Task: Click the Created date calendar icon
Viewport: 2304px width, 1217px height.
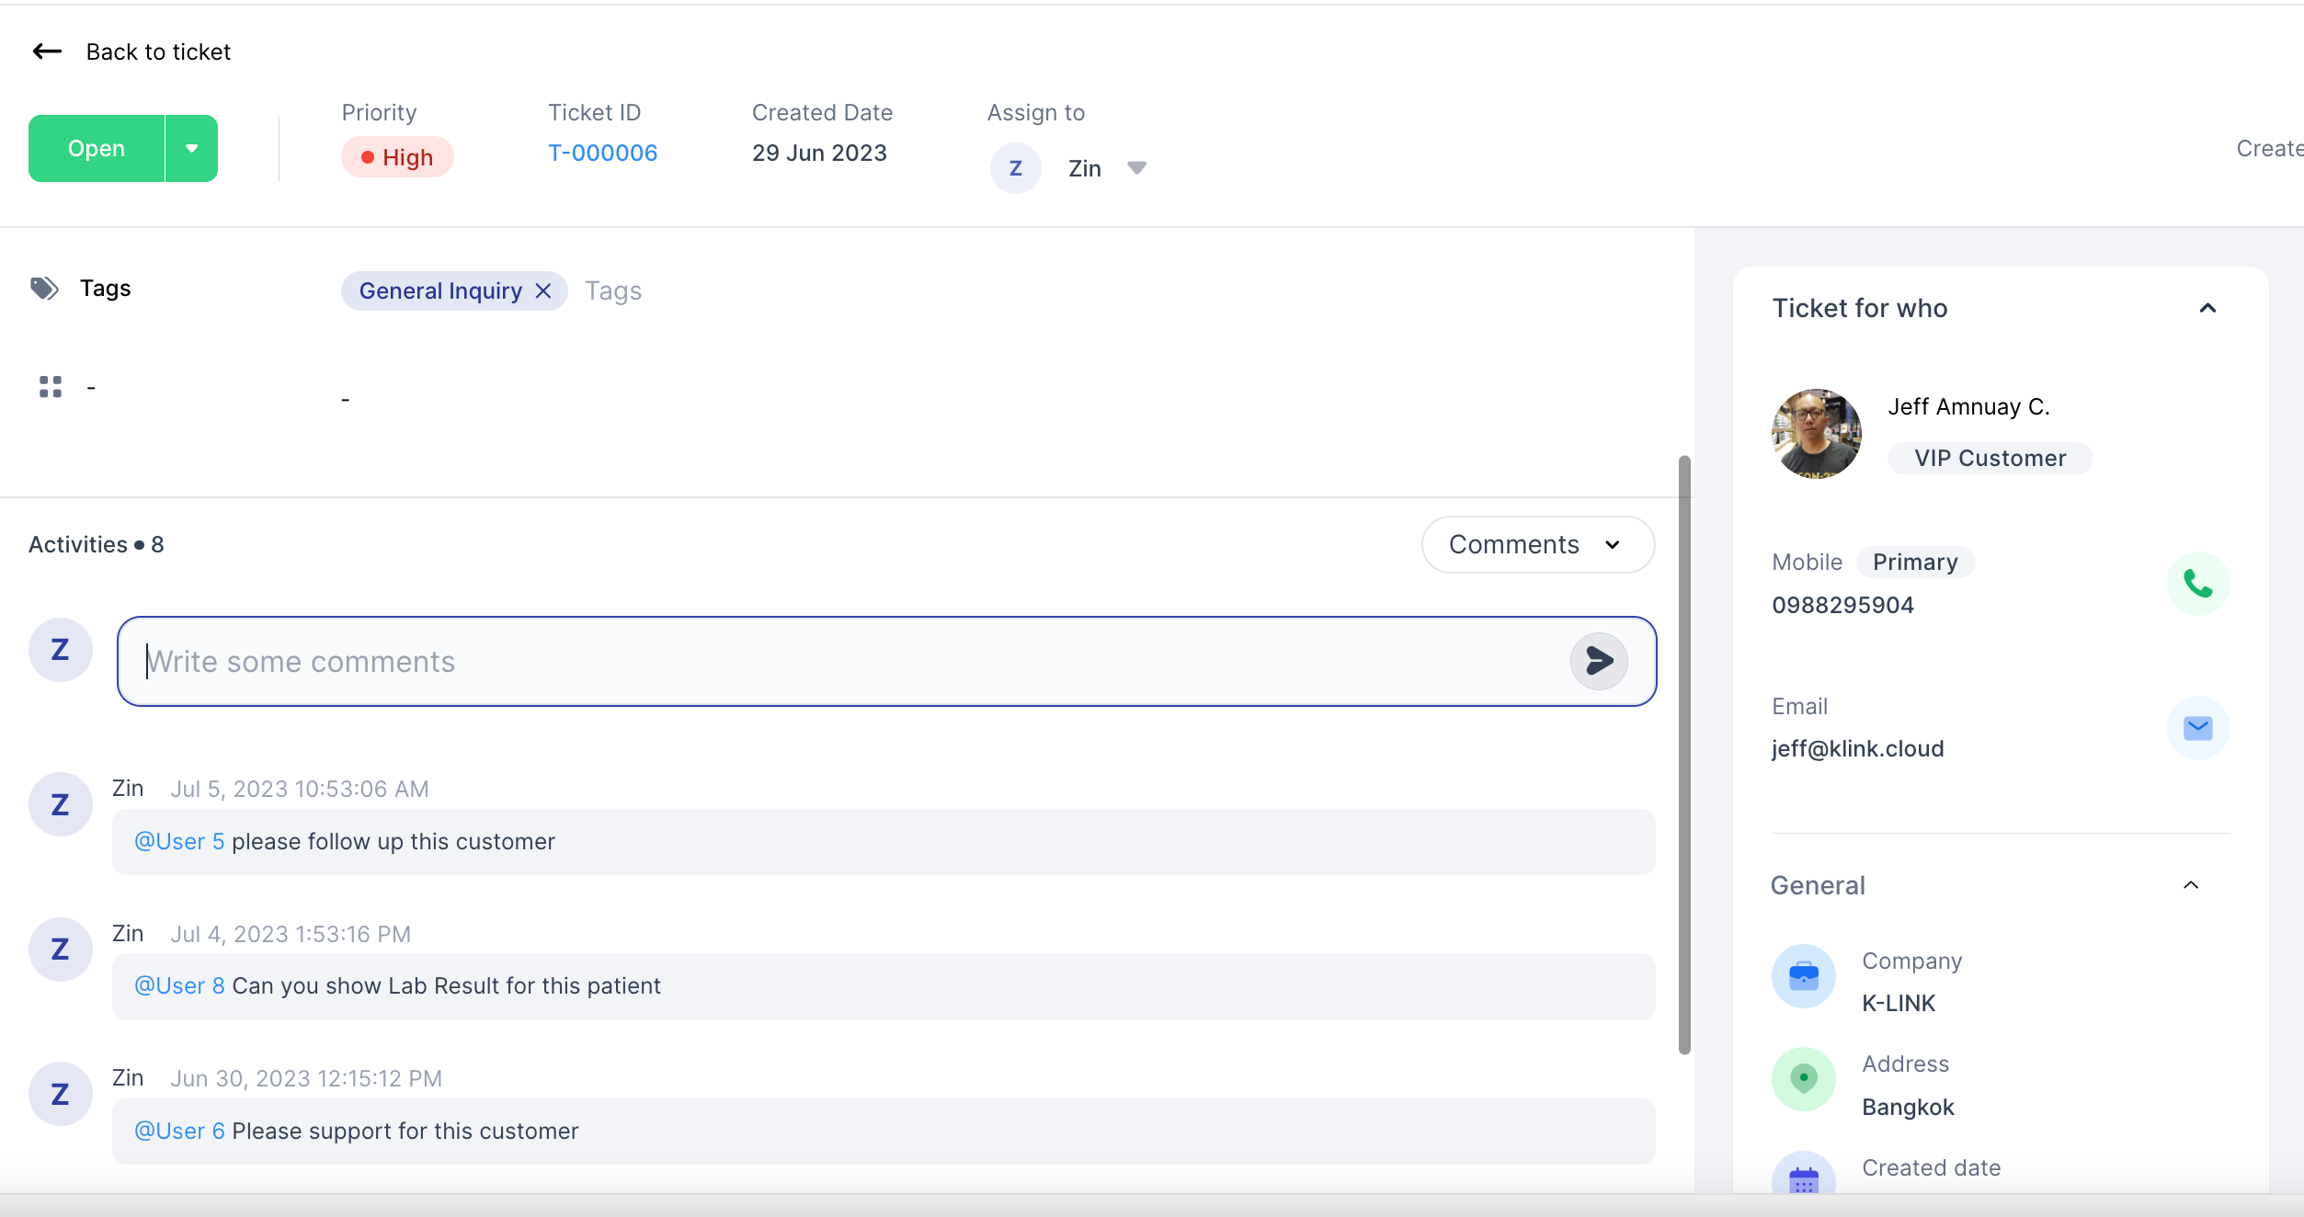Action: (x=1803, y=1180)
